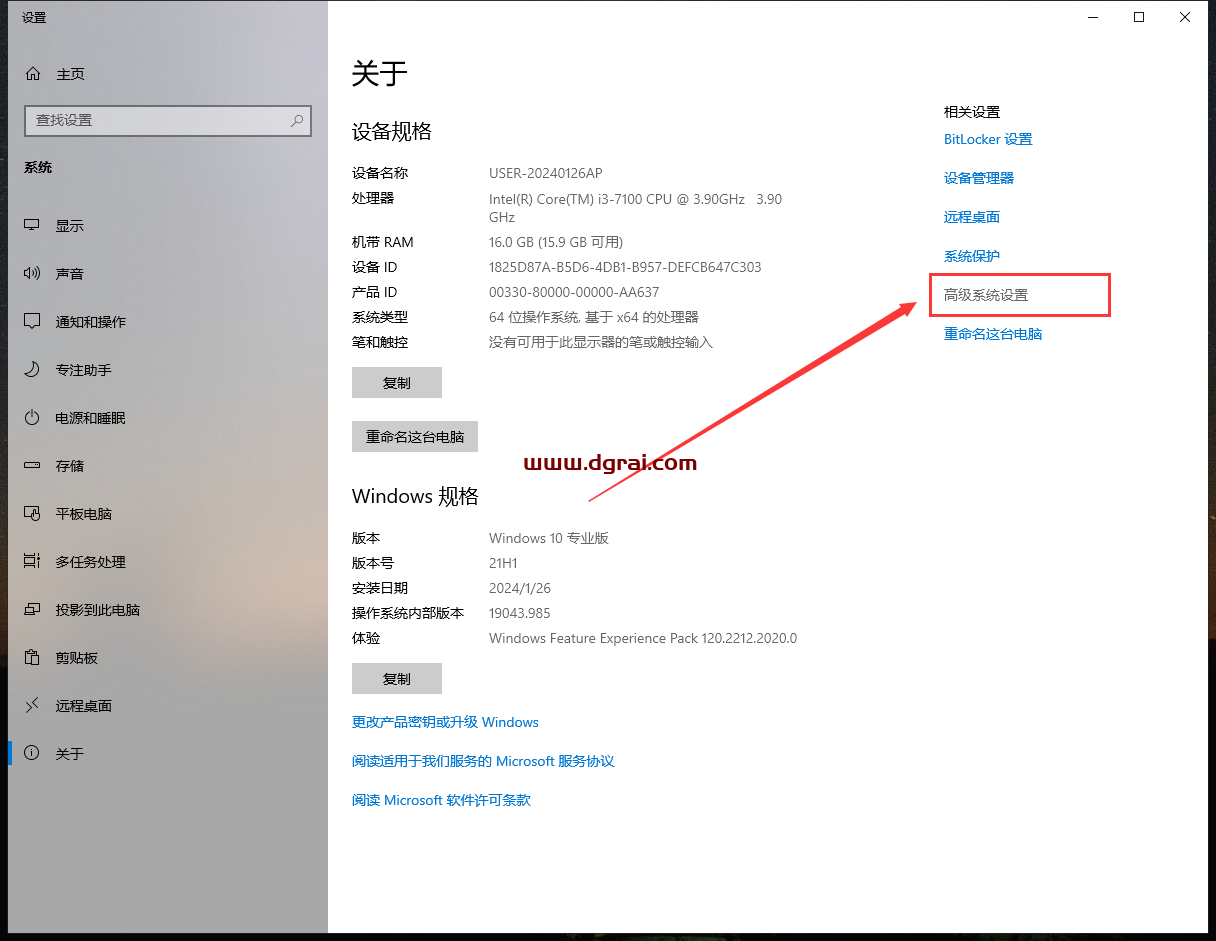Image resolution: width=1216 pixels, height=941 pixels.
Task: Click the 没有可用于此显示器的笔或触控输入 value
Action: click(x=601, y=342)
